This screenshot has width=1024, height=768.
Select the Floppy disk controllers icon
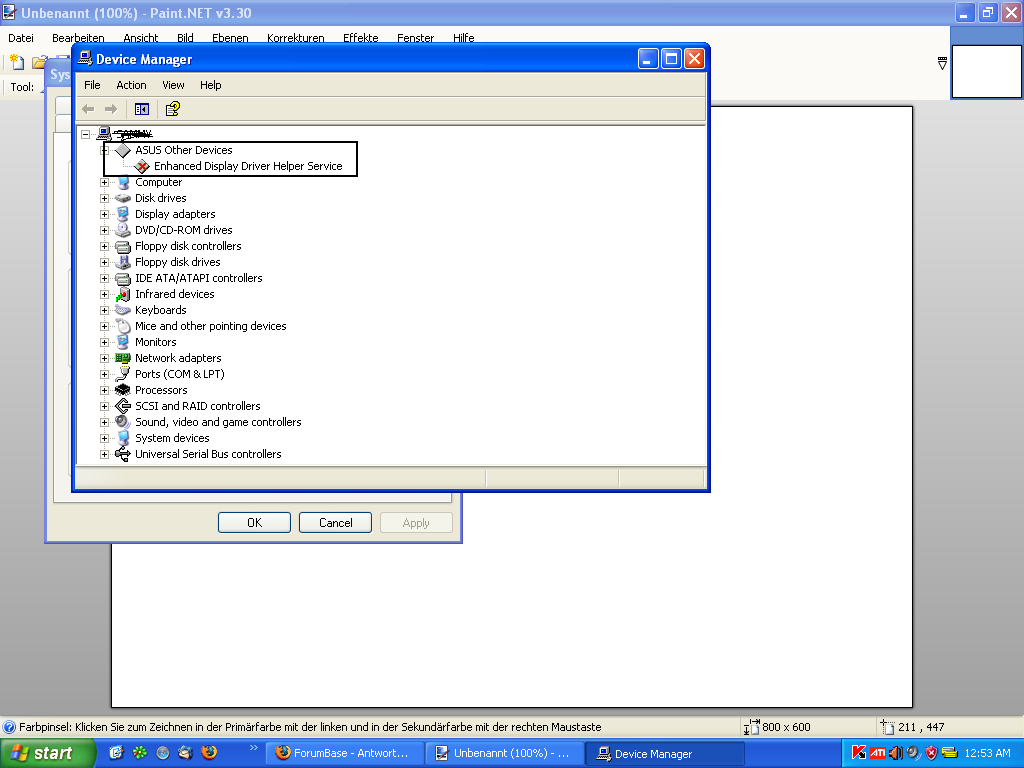[x=123, y=246]
